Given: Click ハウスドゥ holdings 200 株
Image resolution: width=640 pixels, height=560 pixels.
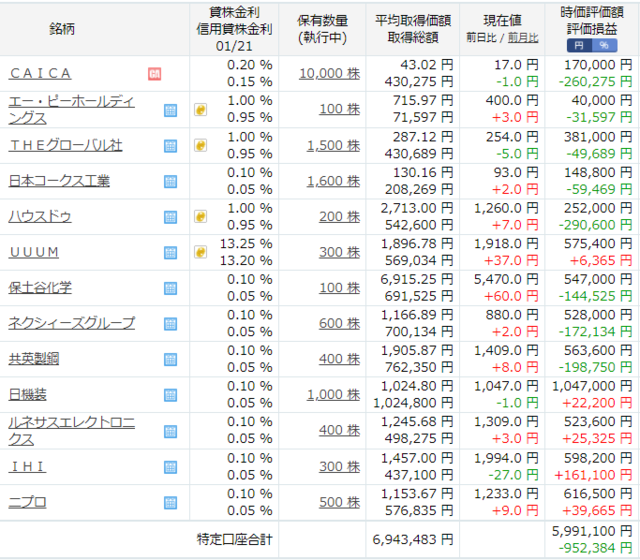Looking at the screenshot, I should click(340, 216).
